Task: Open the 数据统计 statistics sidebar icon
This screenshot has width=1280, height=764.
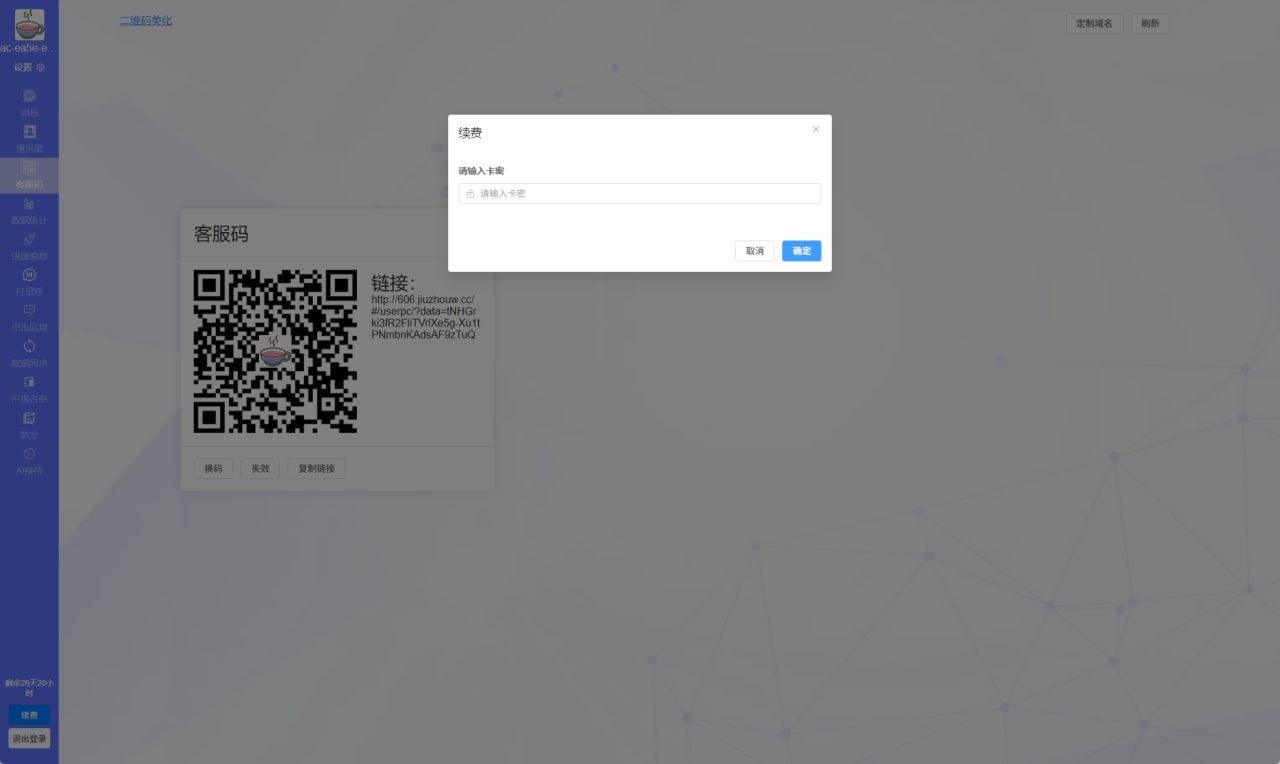Action: tap(29, 204)
